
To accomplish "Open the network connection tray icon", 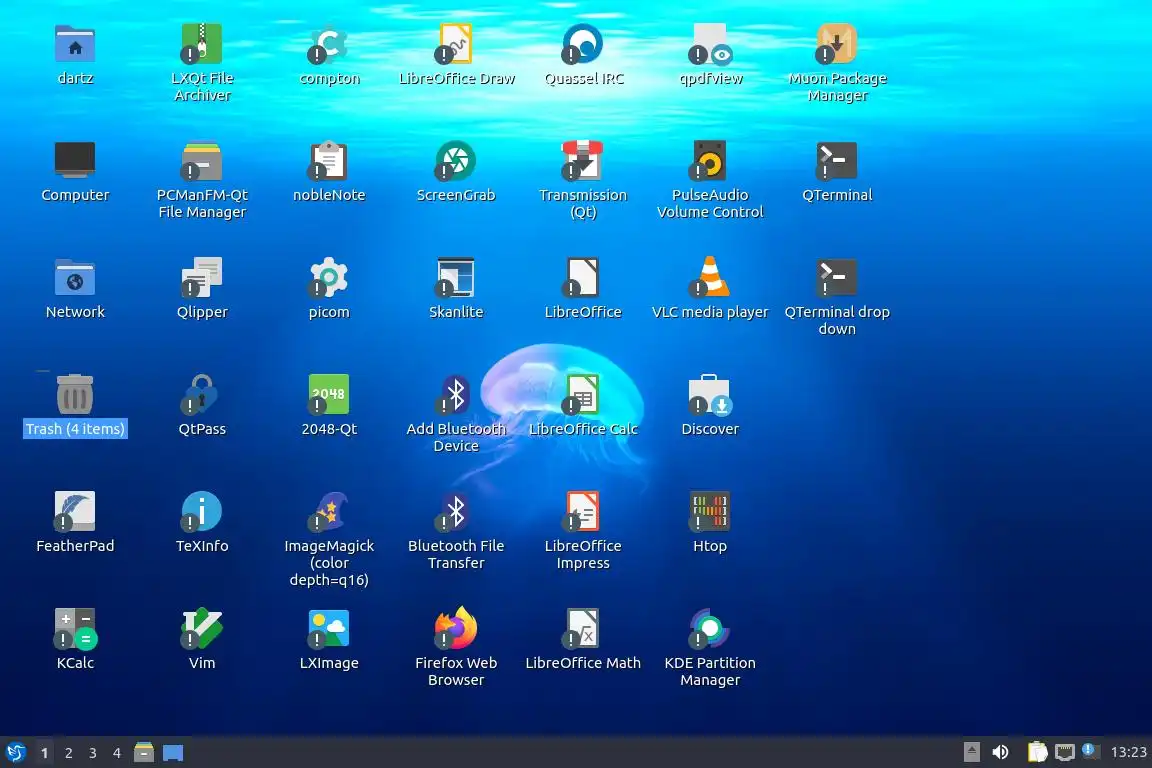I will 1065,753.
